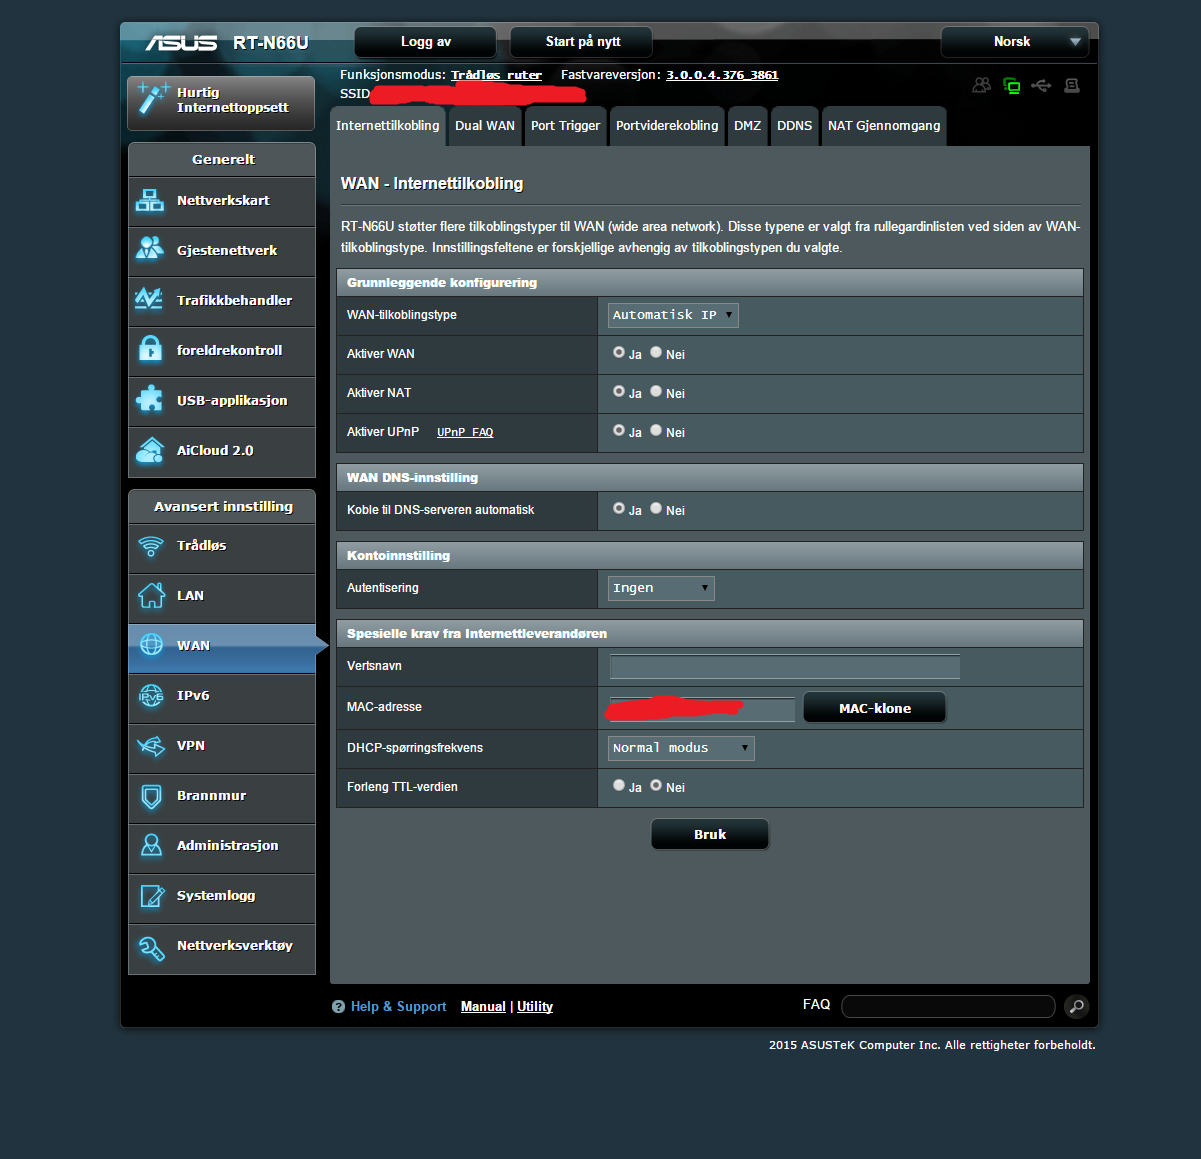
Task: Click the WAN globe icon
Action: pyautogui.click(x=151, y=645)
